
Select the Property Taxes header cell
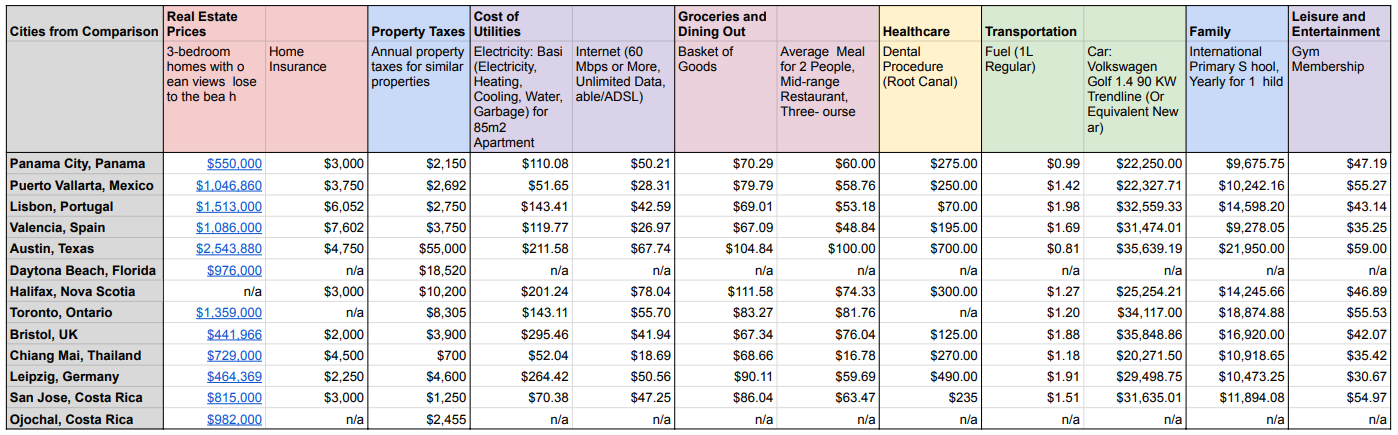[418, 24]
